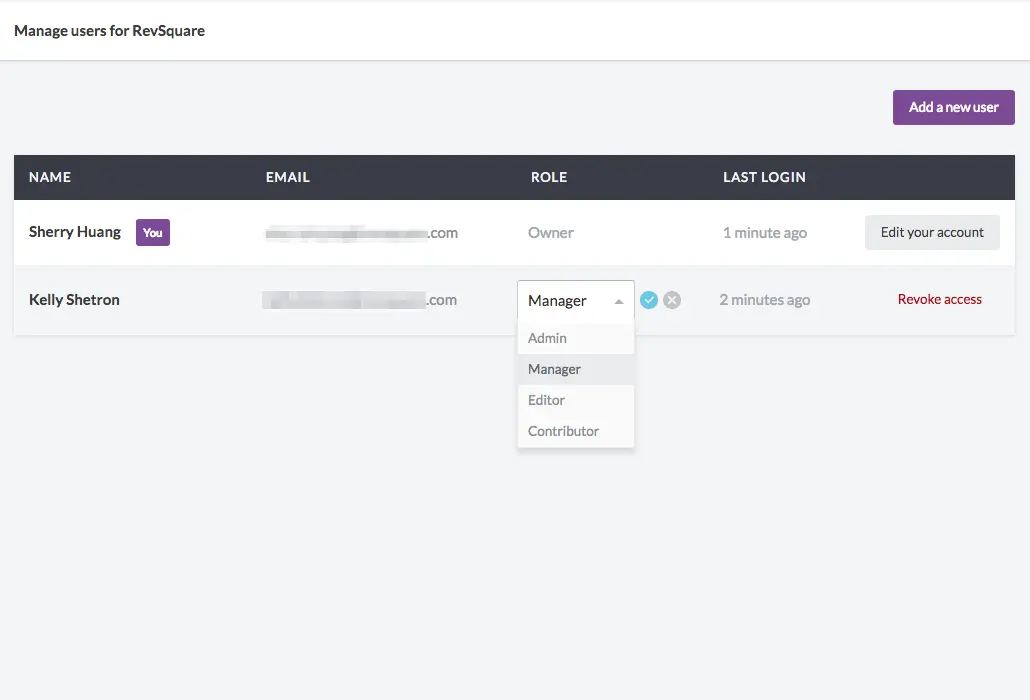Assign the Contributor role to Kelly
1030x700 pixels.
562,430
